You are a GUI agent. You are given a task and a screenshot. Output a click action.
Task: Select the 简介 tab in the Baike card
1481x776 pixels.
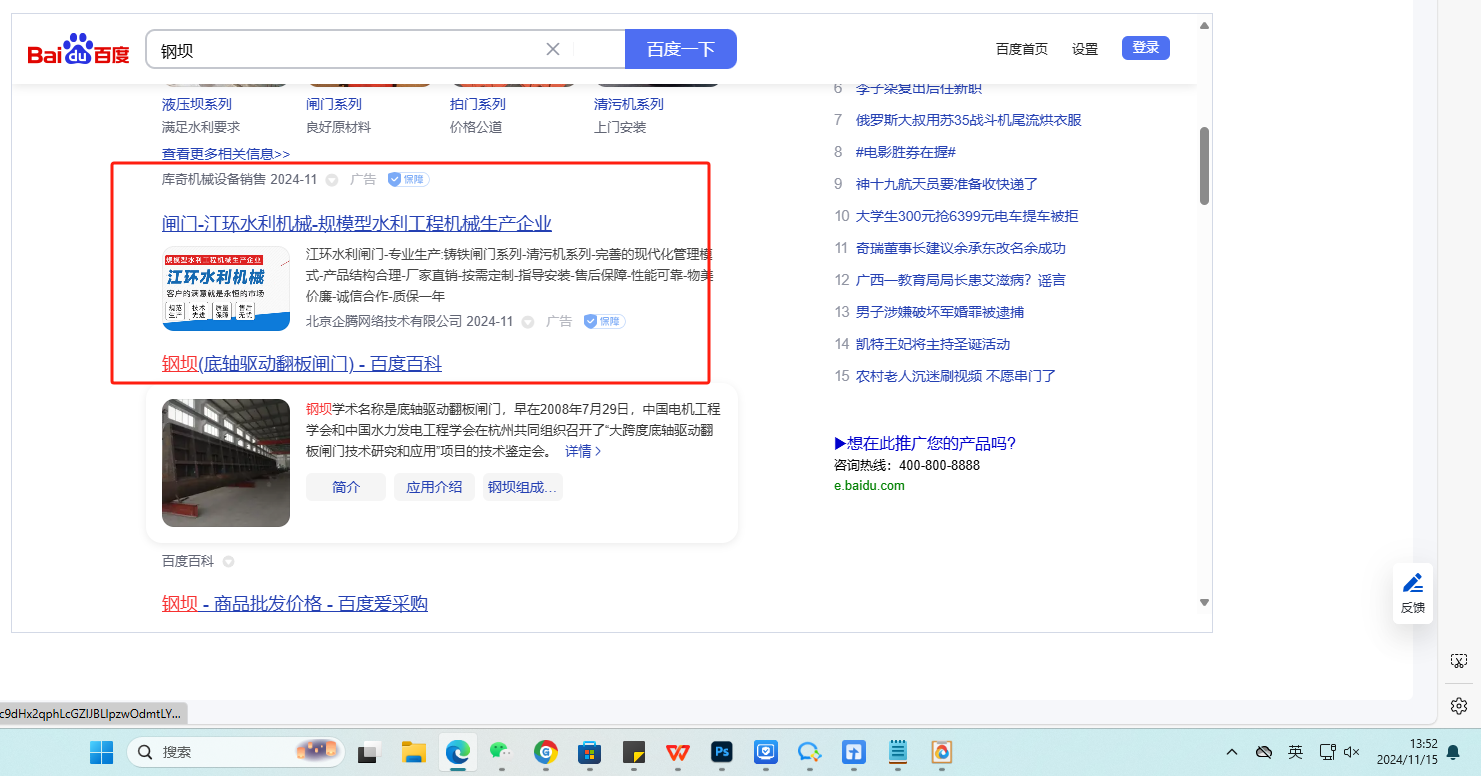click(x=346, y=487)
